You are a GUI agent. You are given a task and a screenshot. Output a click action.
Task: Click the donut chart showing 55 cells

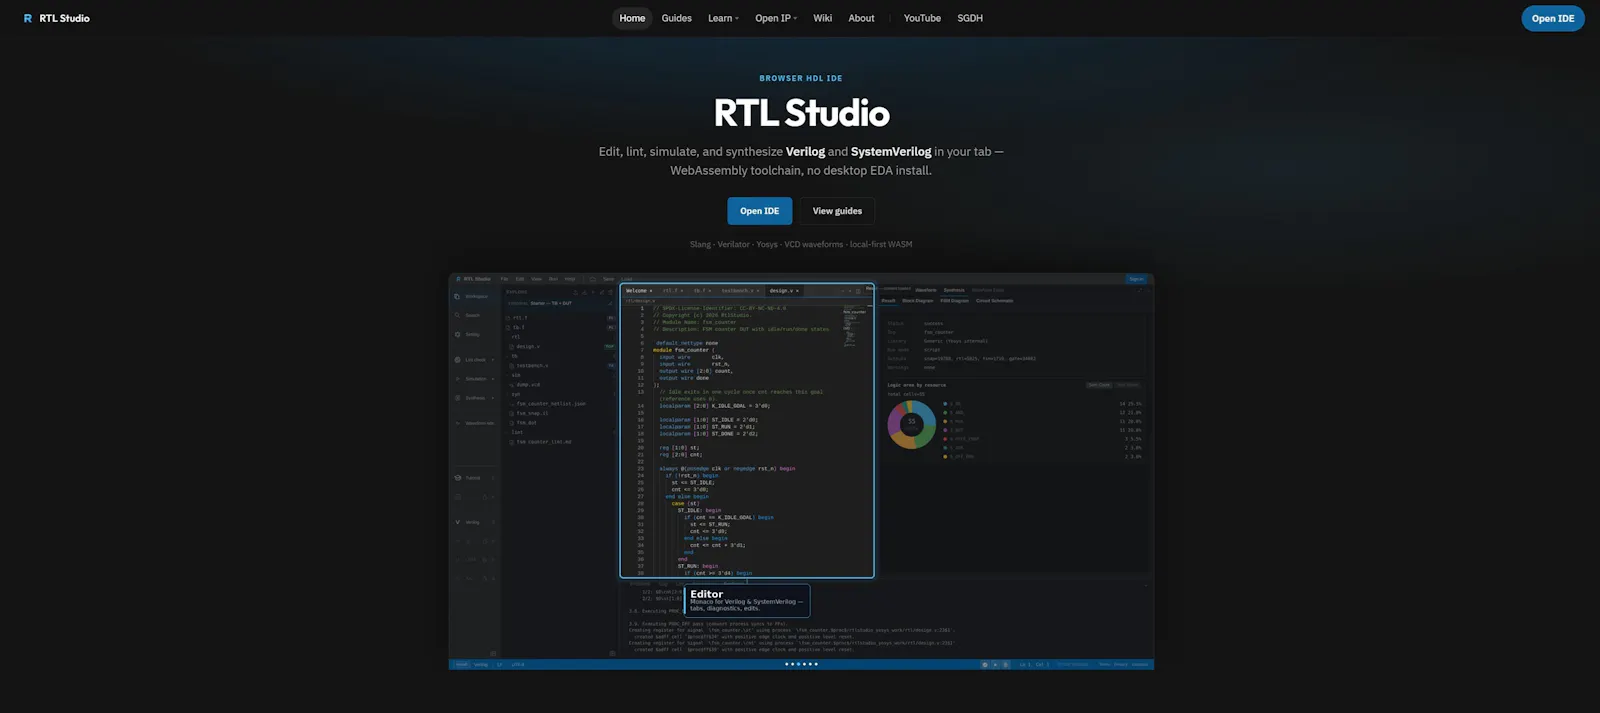pyautogui.click(x=912, y=424)
